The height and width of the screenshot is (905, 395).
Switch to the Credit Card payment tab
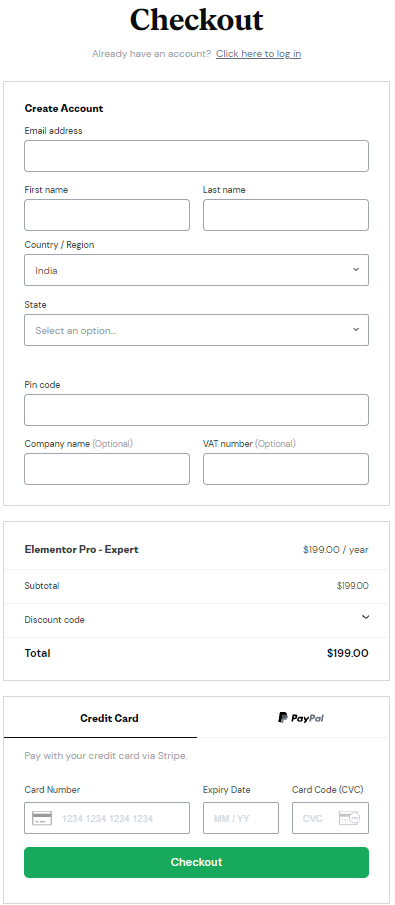tap(100, 718)
